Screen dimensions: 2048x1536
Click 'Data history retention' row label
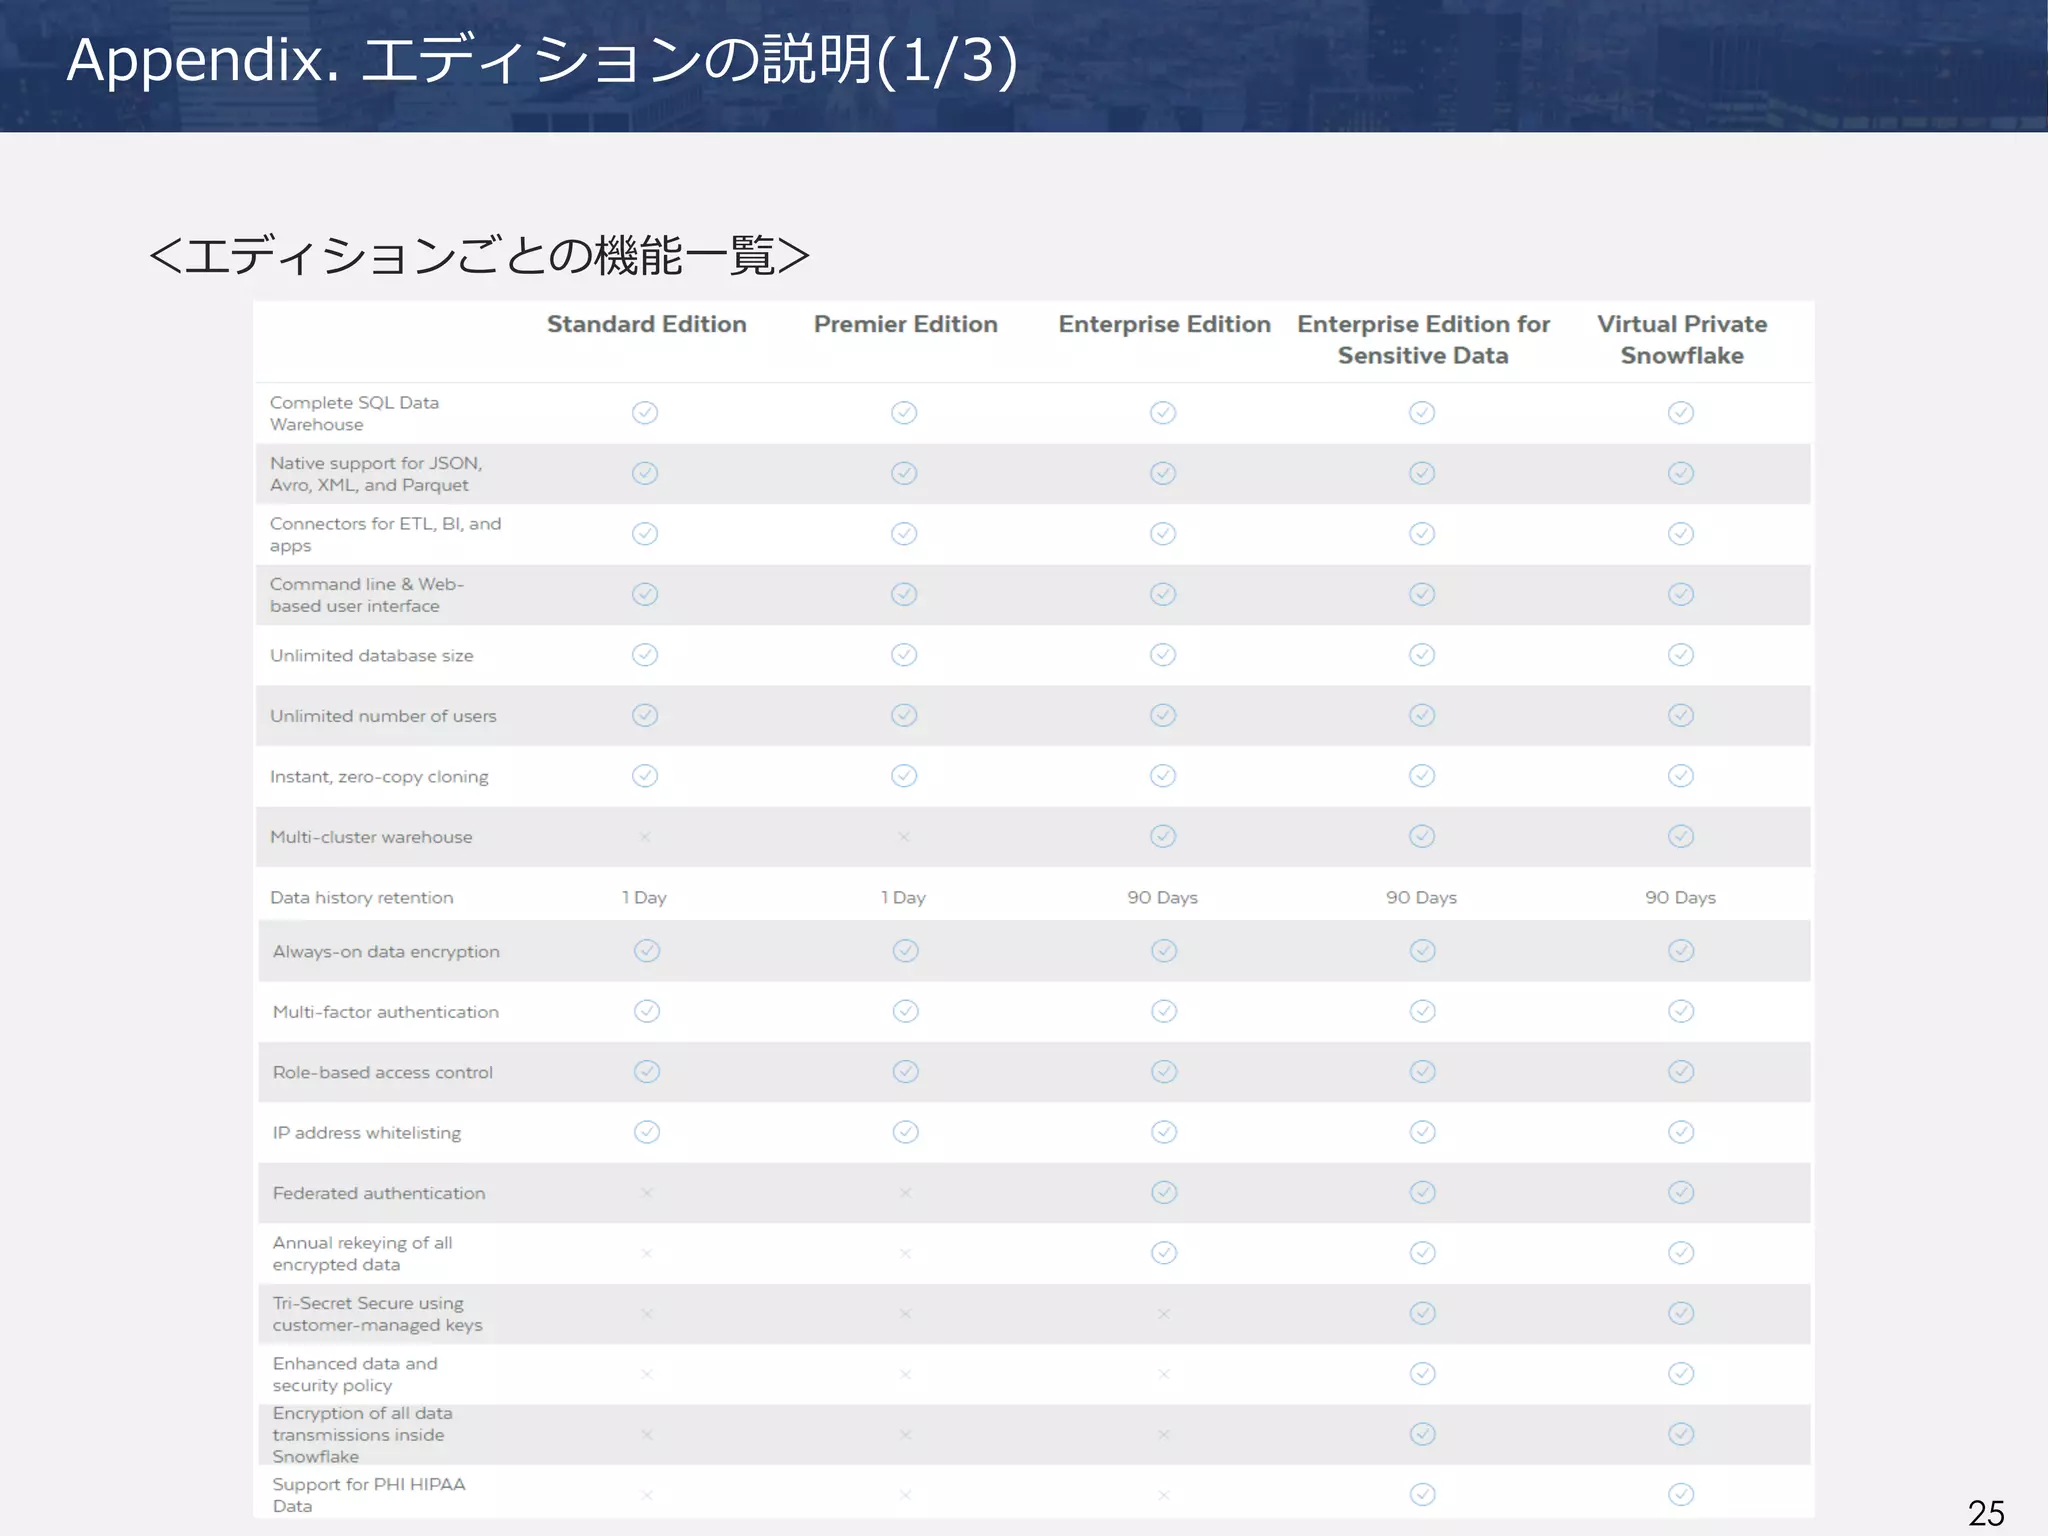click(362, 898)
